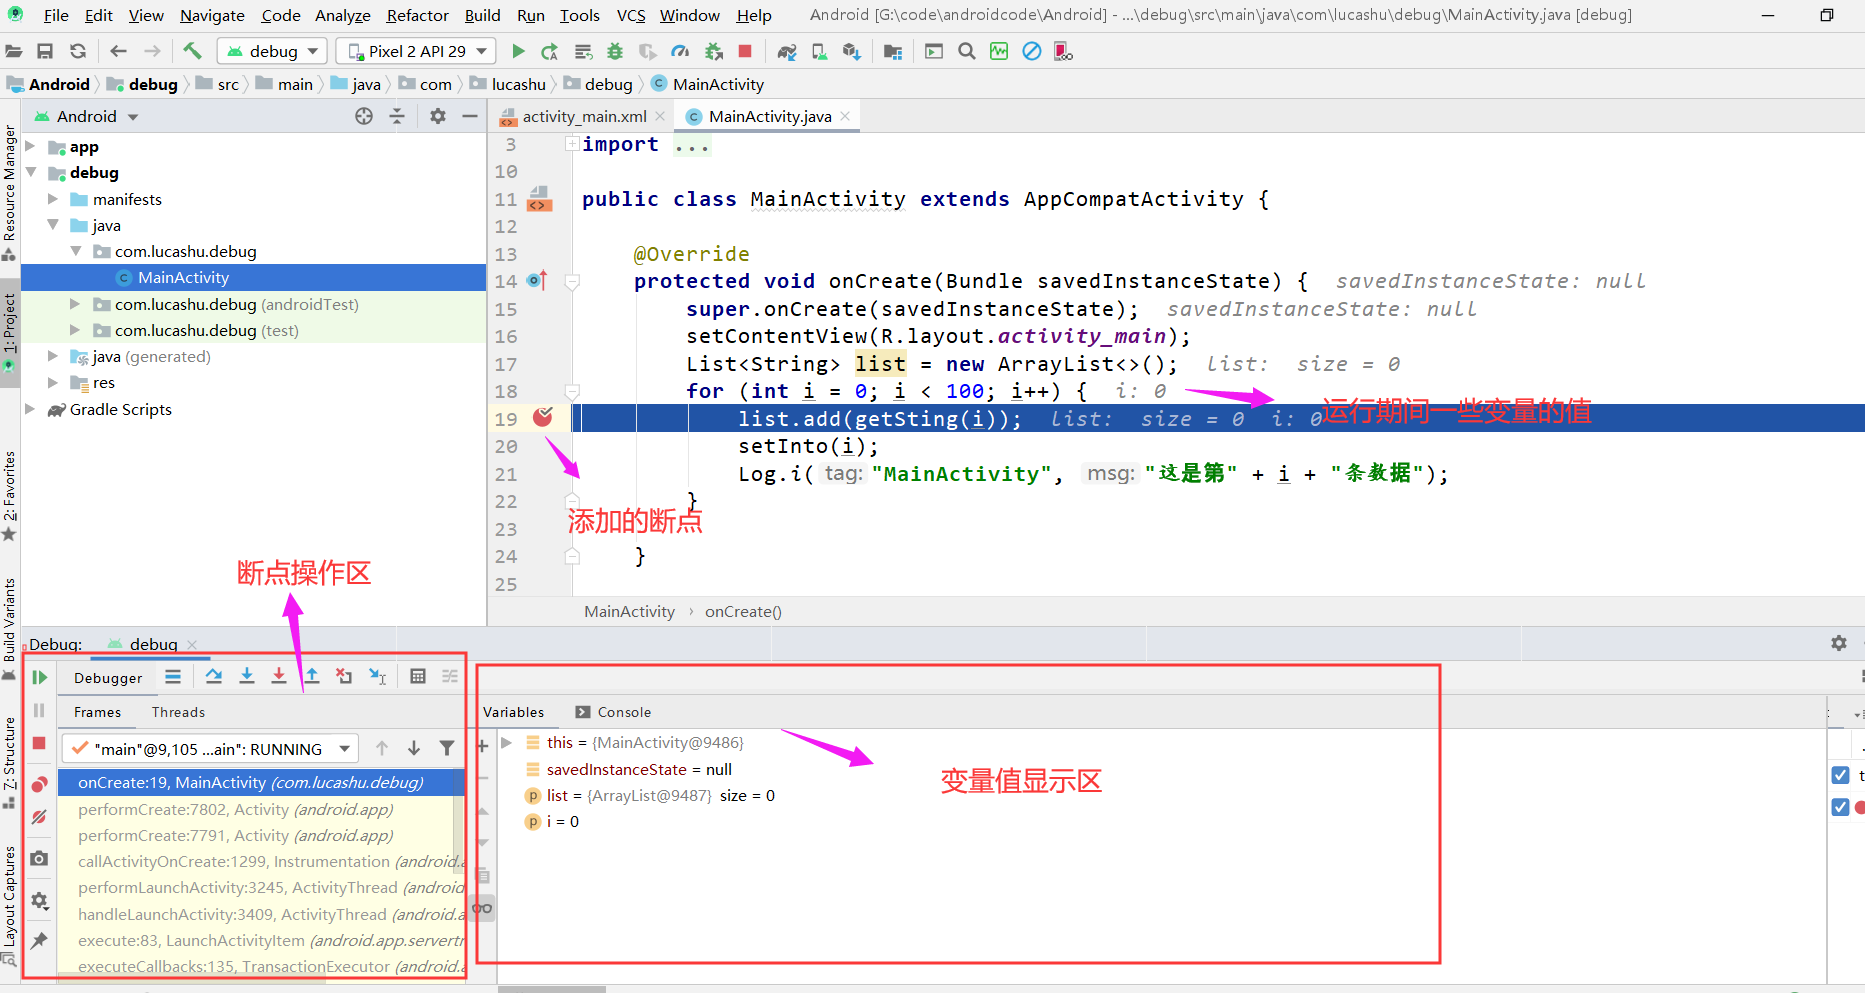Expand the manifests folder

[53, 199]
